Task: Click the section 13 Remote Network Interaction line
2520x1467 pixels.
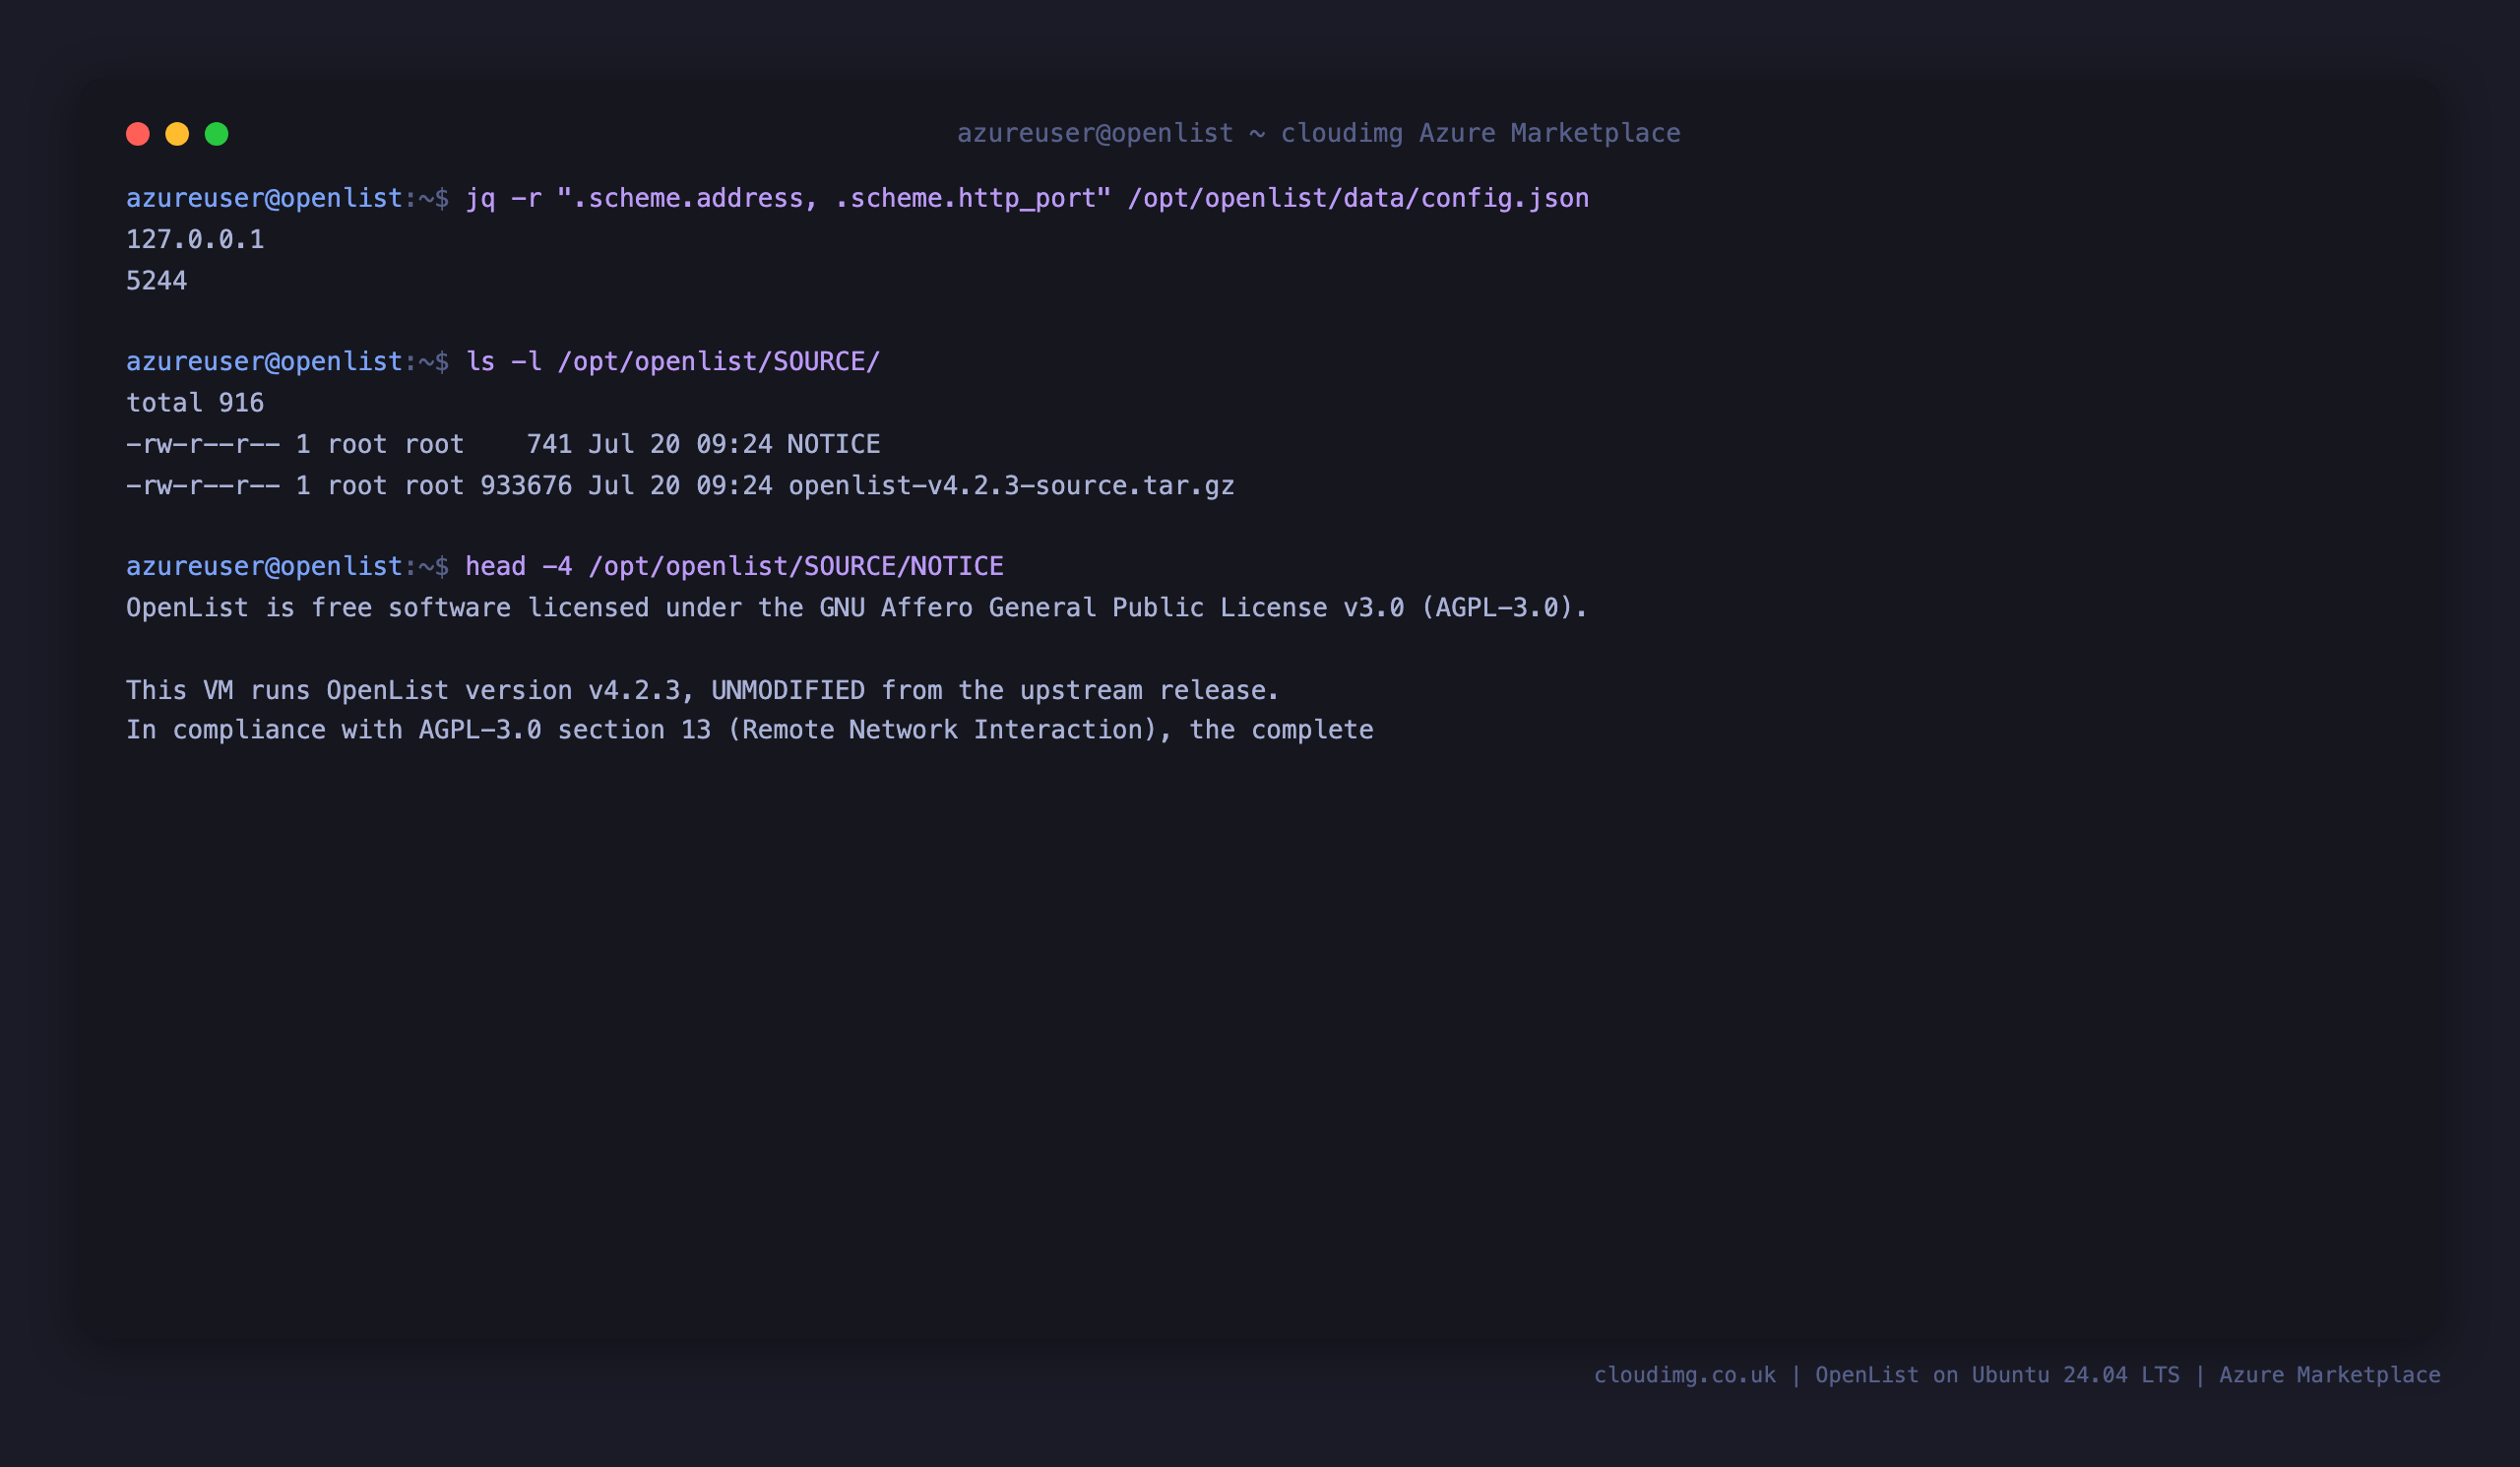Action: coord(749,730)
